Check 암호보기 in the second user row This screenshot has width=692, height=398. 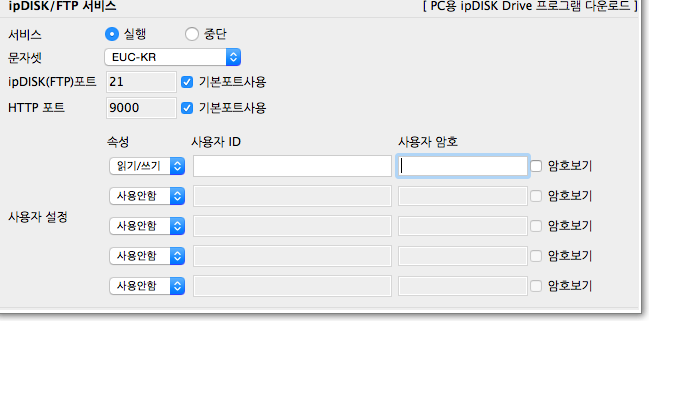(536, 196)
